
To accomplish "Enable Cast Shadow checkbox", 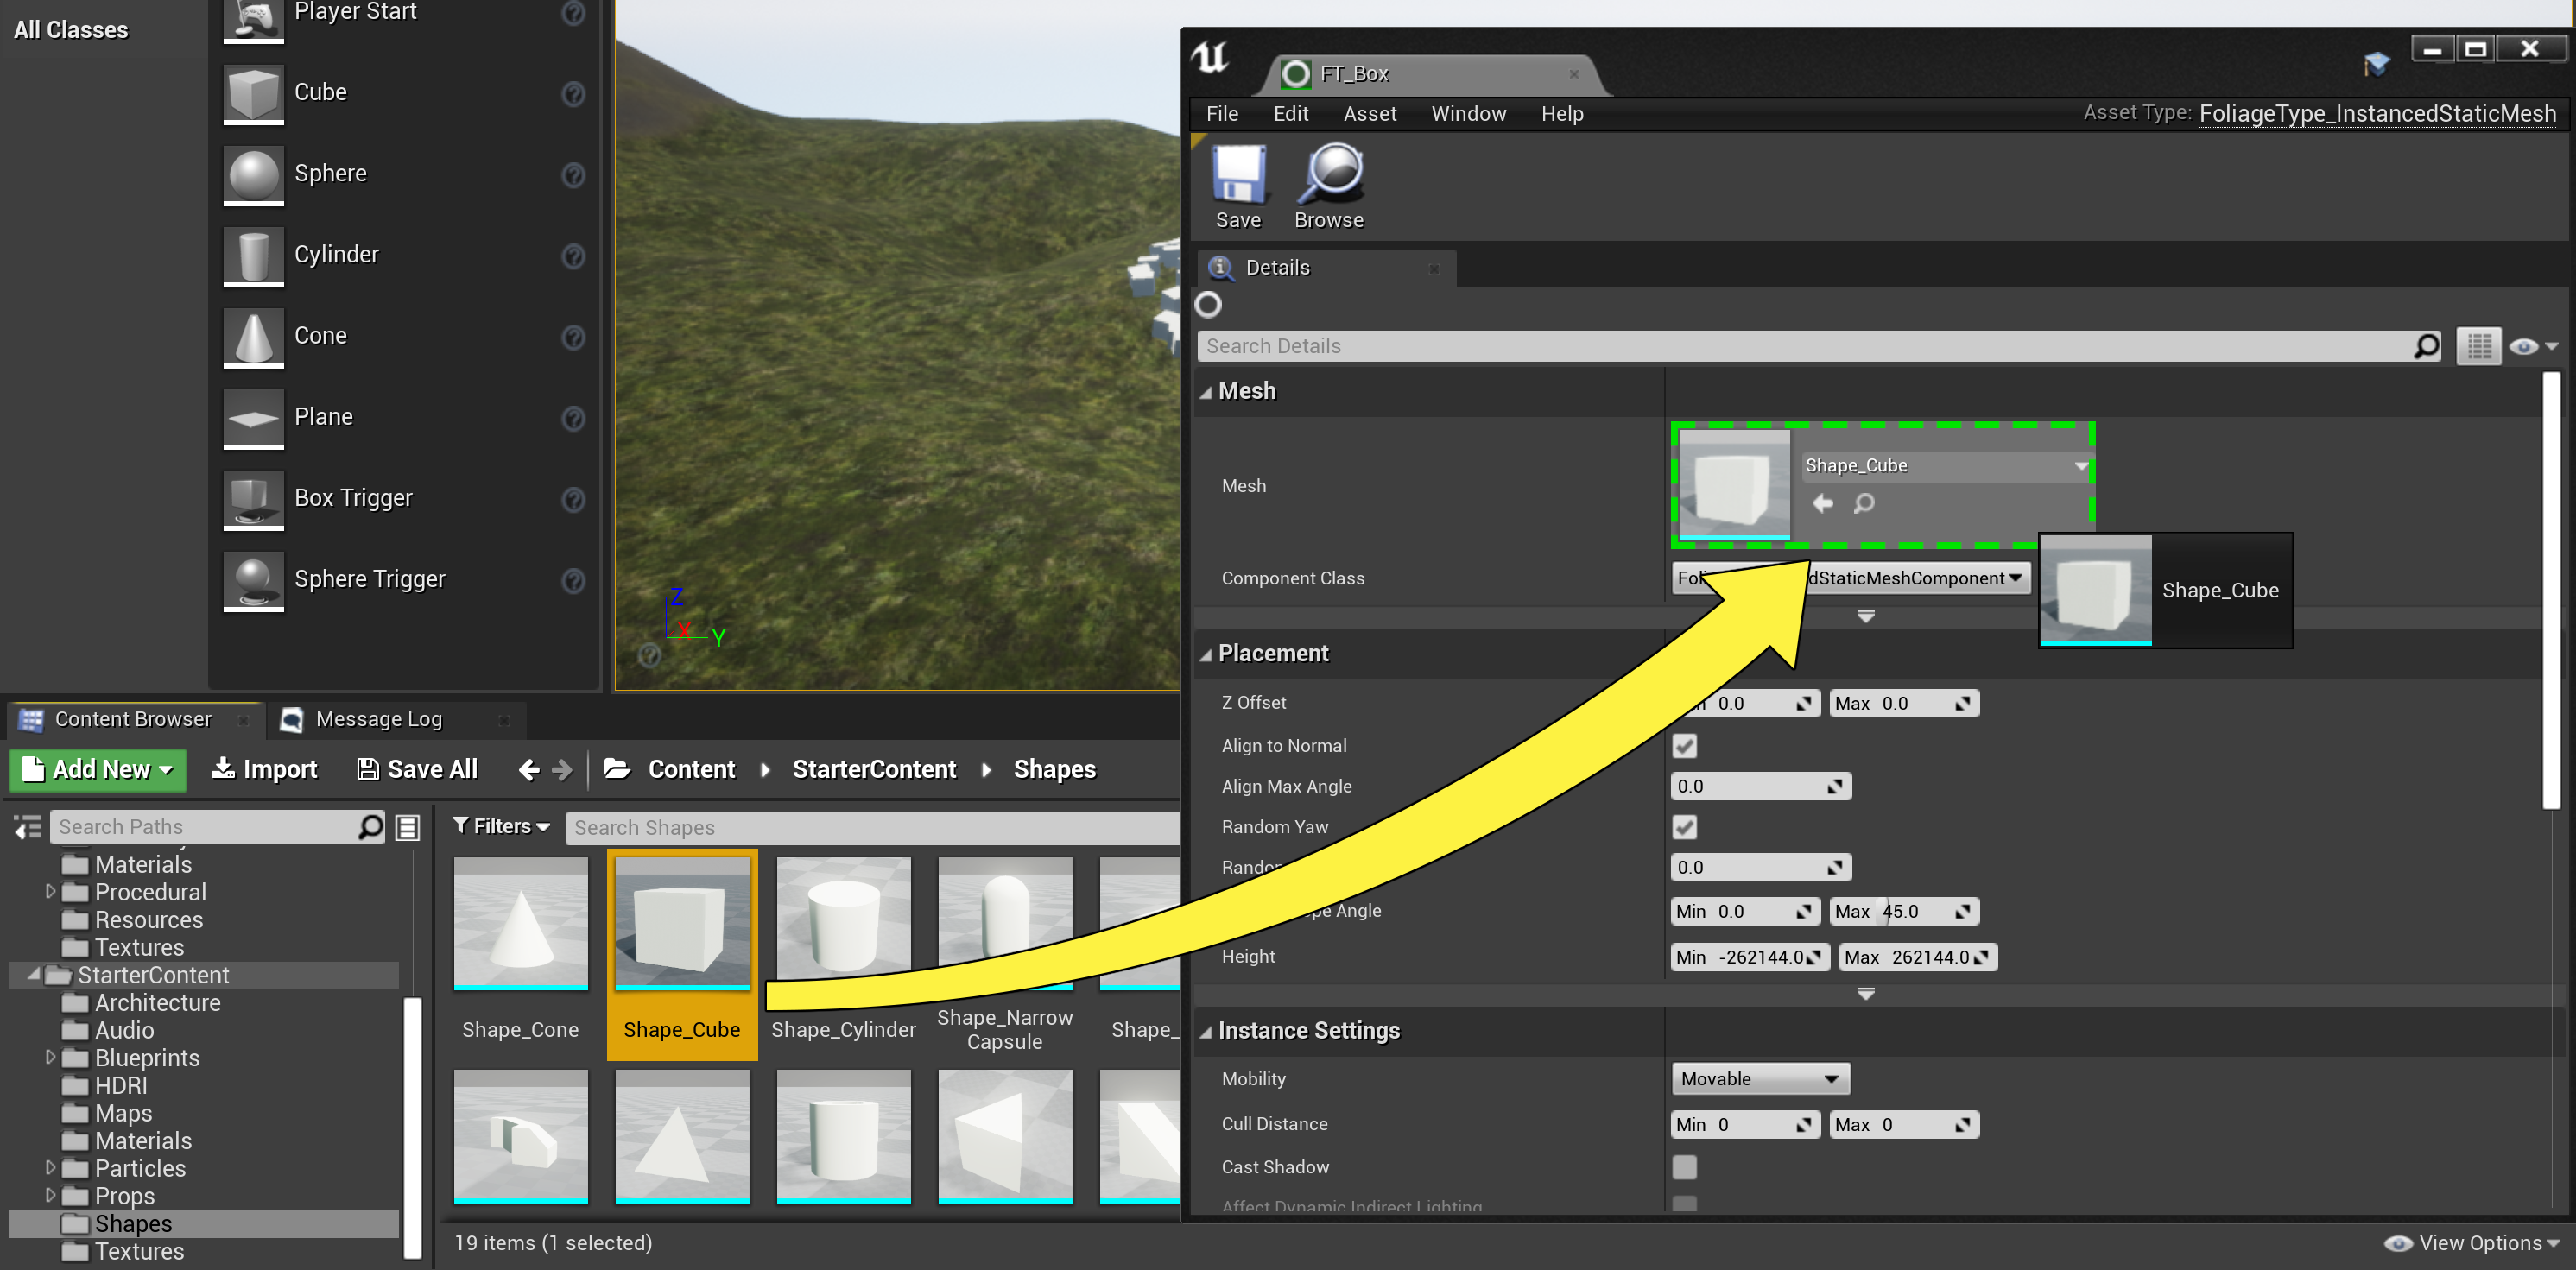I will (1684, 1167).
